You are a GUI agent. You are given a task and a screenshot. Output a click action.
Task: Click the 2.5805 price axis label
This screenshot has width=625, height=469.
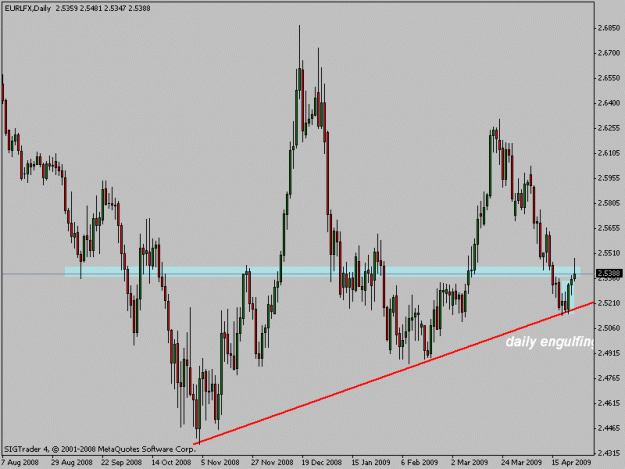pyautogui.click(x=609, y=203)
